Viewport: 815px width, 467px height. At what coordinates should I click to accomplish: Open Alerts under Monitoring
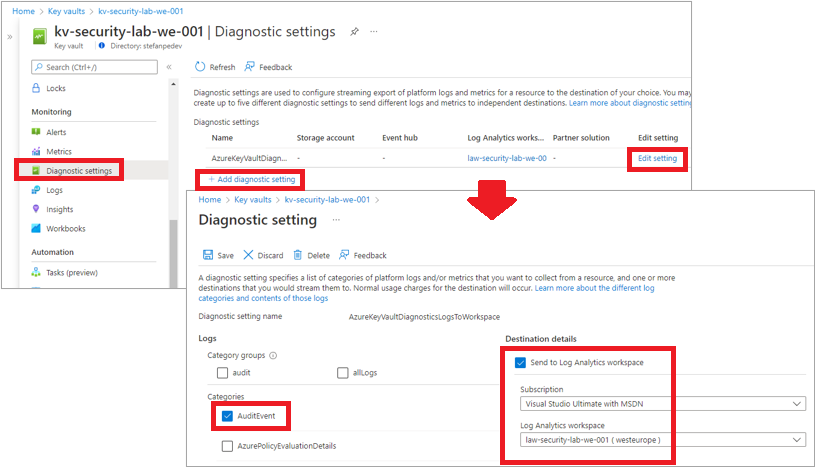[56, 132]
